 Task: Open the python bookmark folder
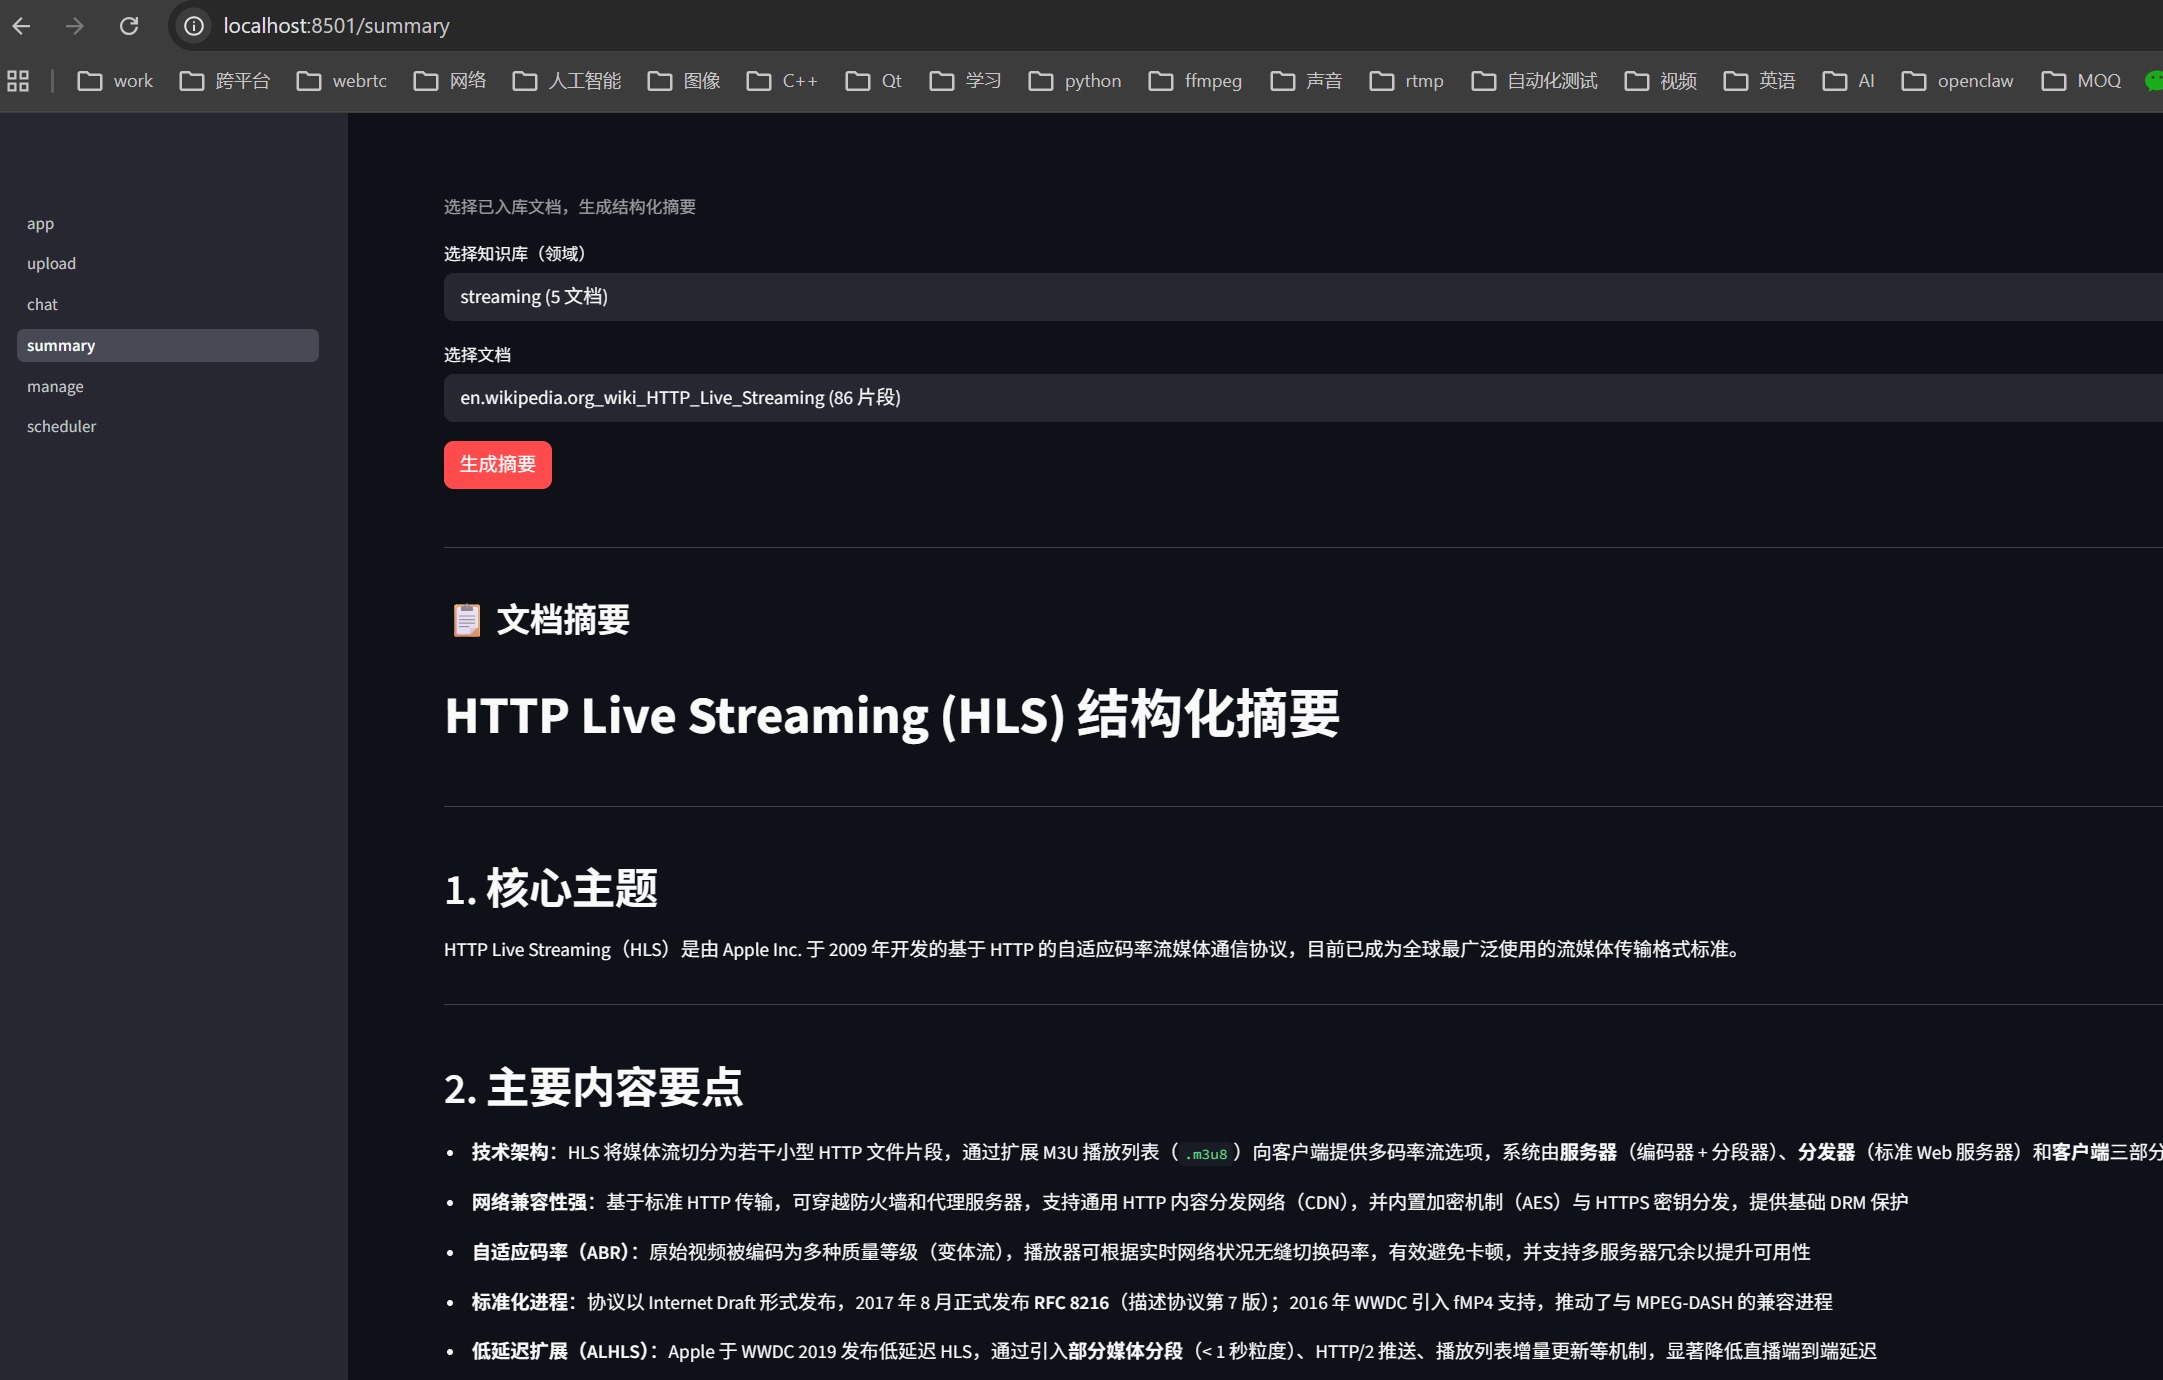click(x=1075, y=81)
